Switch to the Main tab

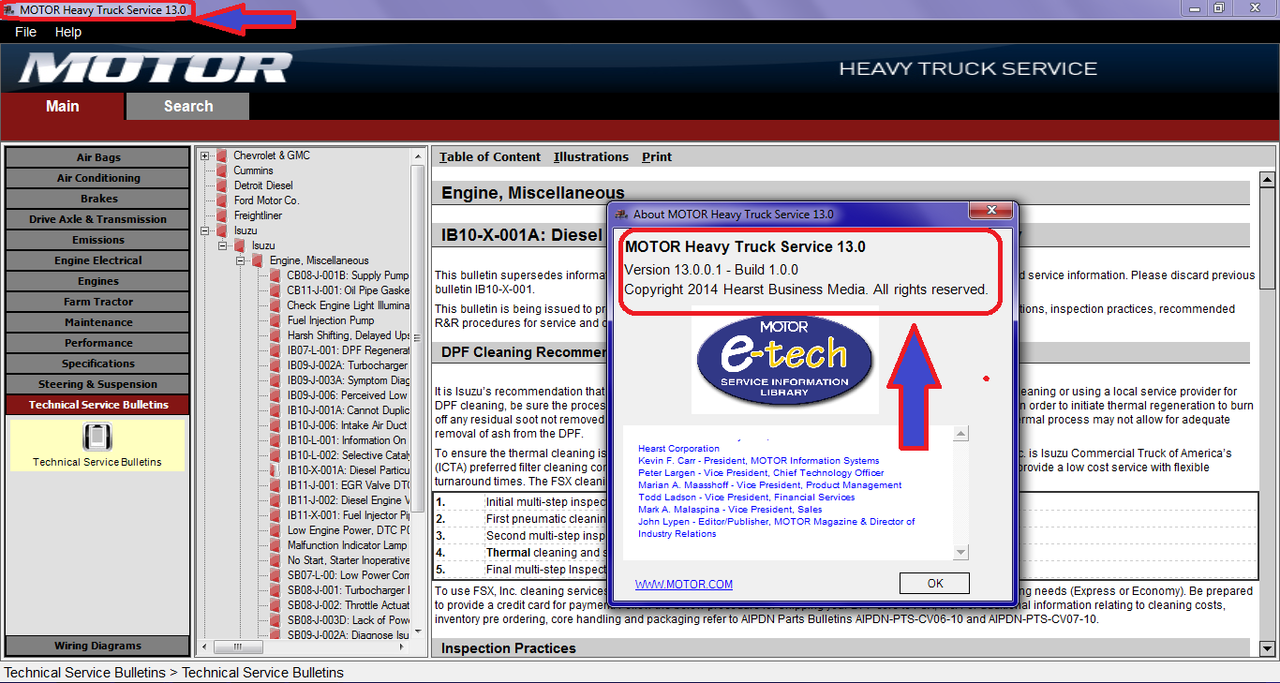(x=62, y=106)
